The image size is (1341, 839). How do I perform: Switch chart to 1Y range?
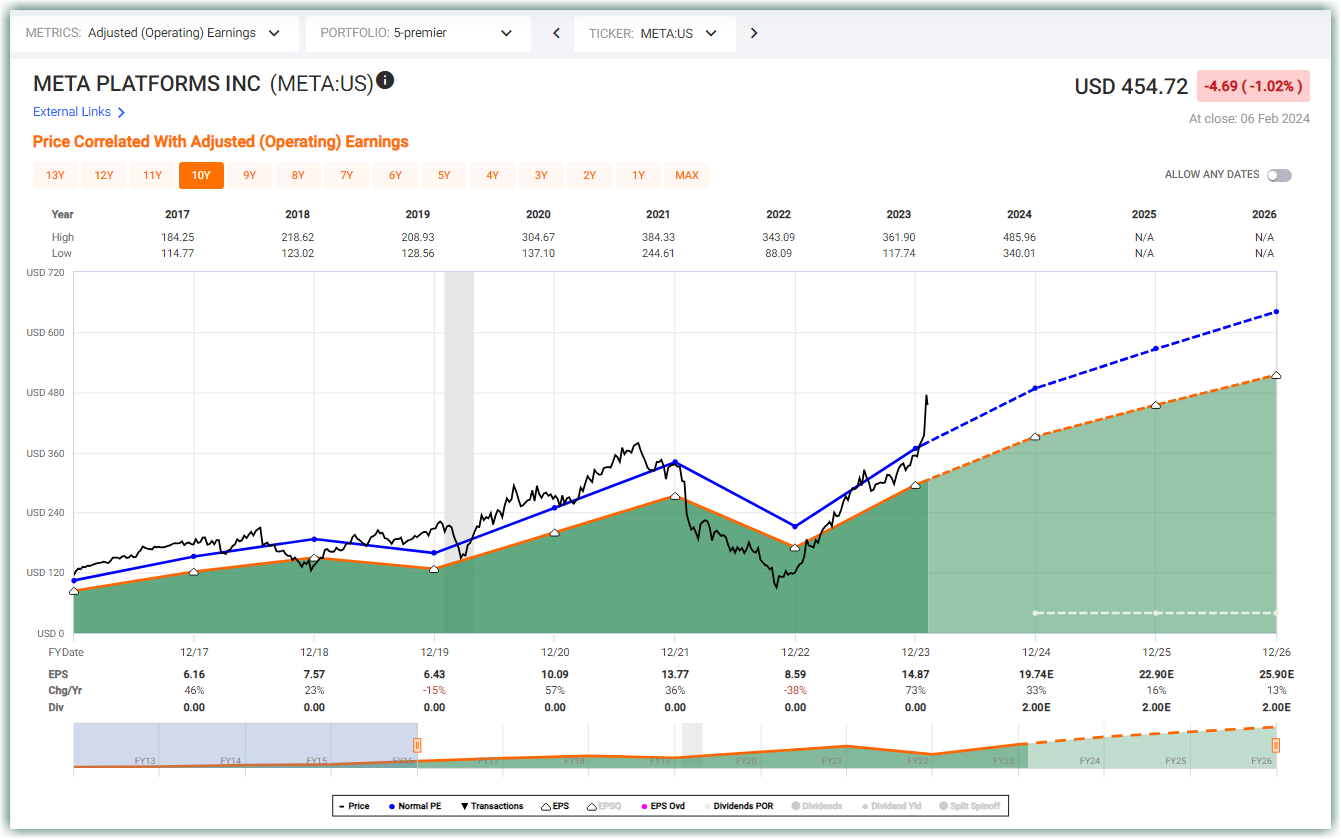(x=638, y=176)
